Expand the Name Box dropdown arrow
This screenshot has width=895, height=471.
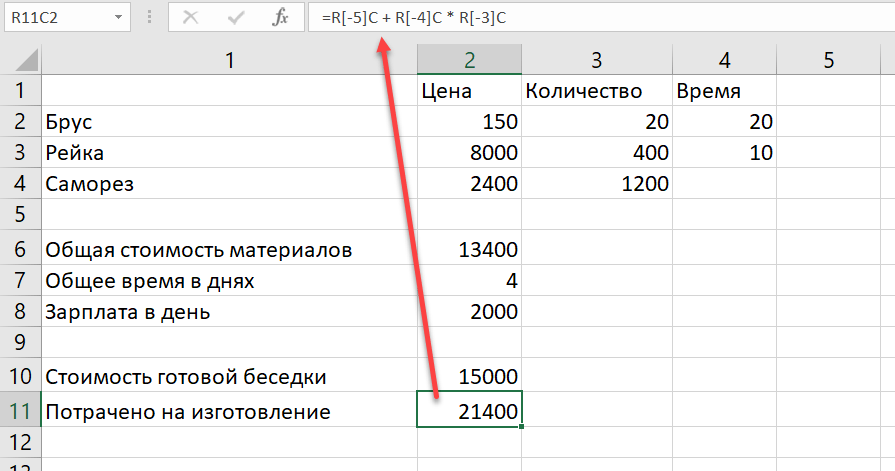[118, 18]
